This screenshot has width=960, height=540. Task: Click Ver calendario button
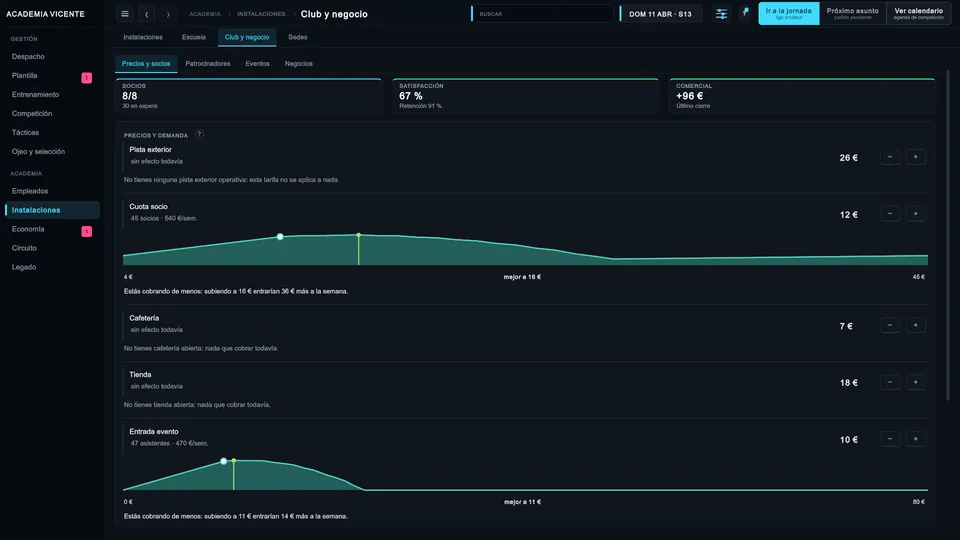[918, 13]
